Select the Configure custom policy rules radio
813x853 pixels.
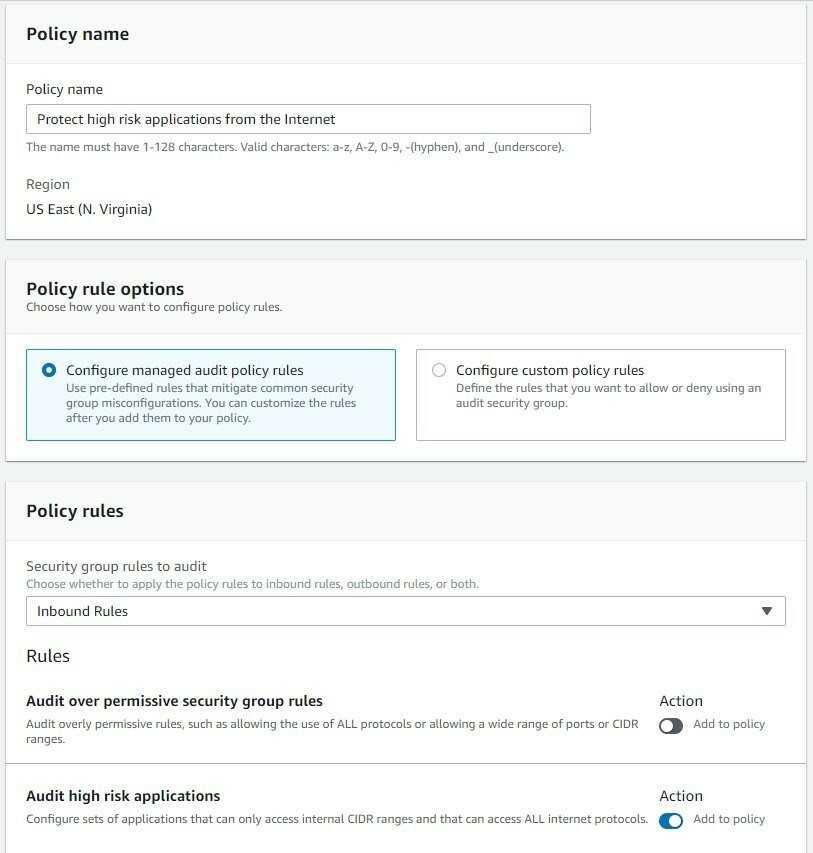point(439,370)
